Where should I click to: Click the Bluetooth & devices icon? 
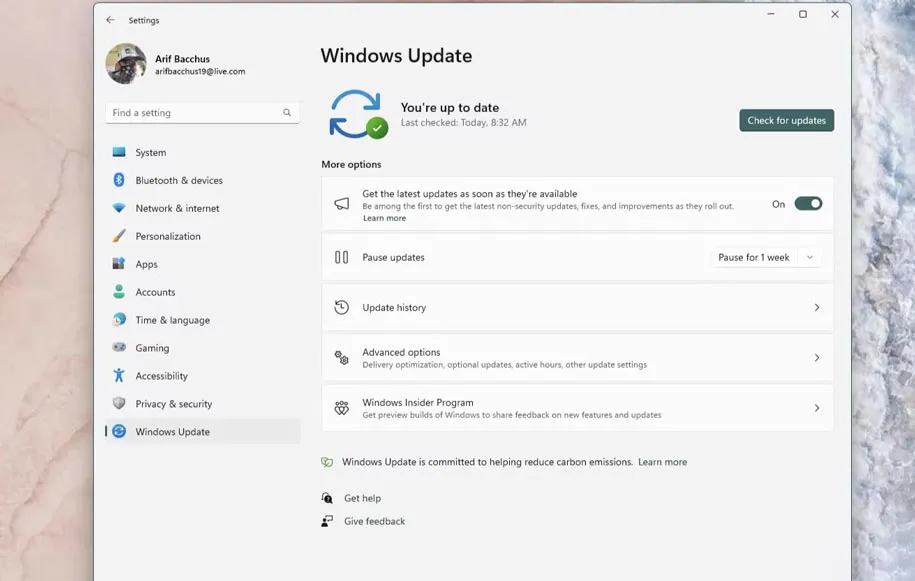[x=119, y=180]
